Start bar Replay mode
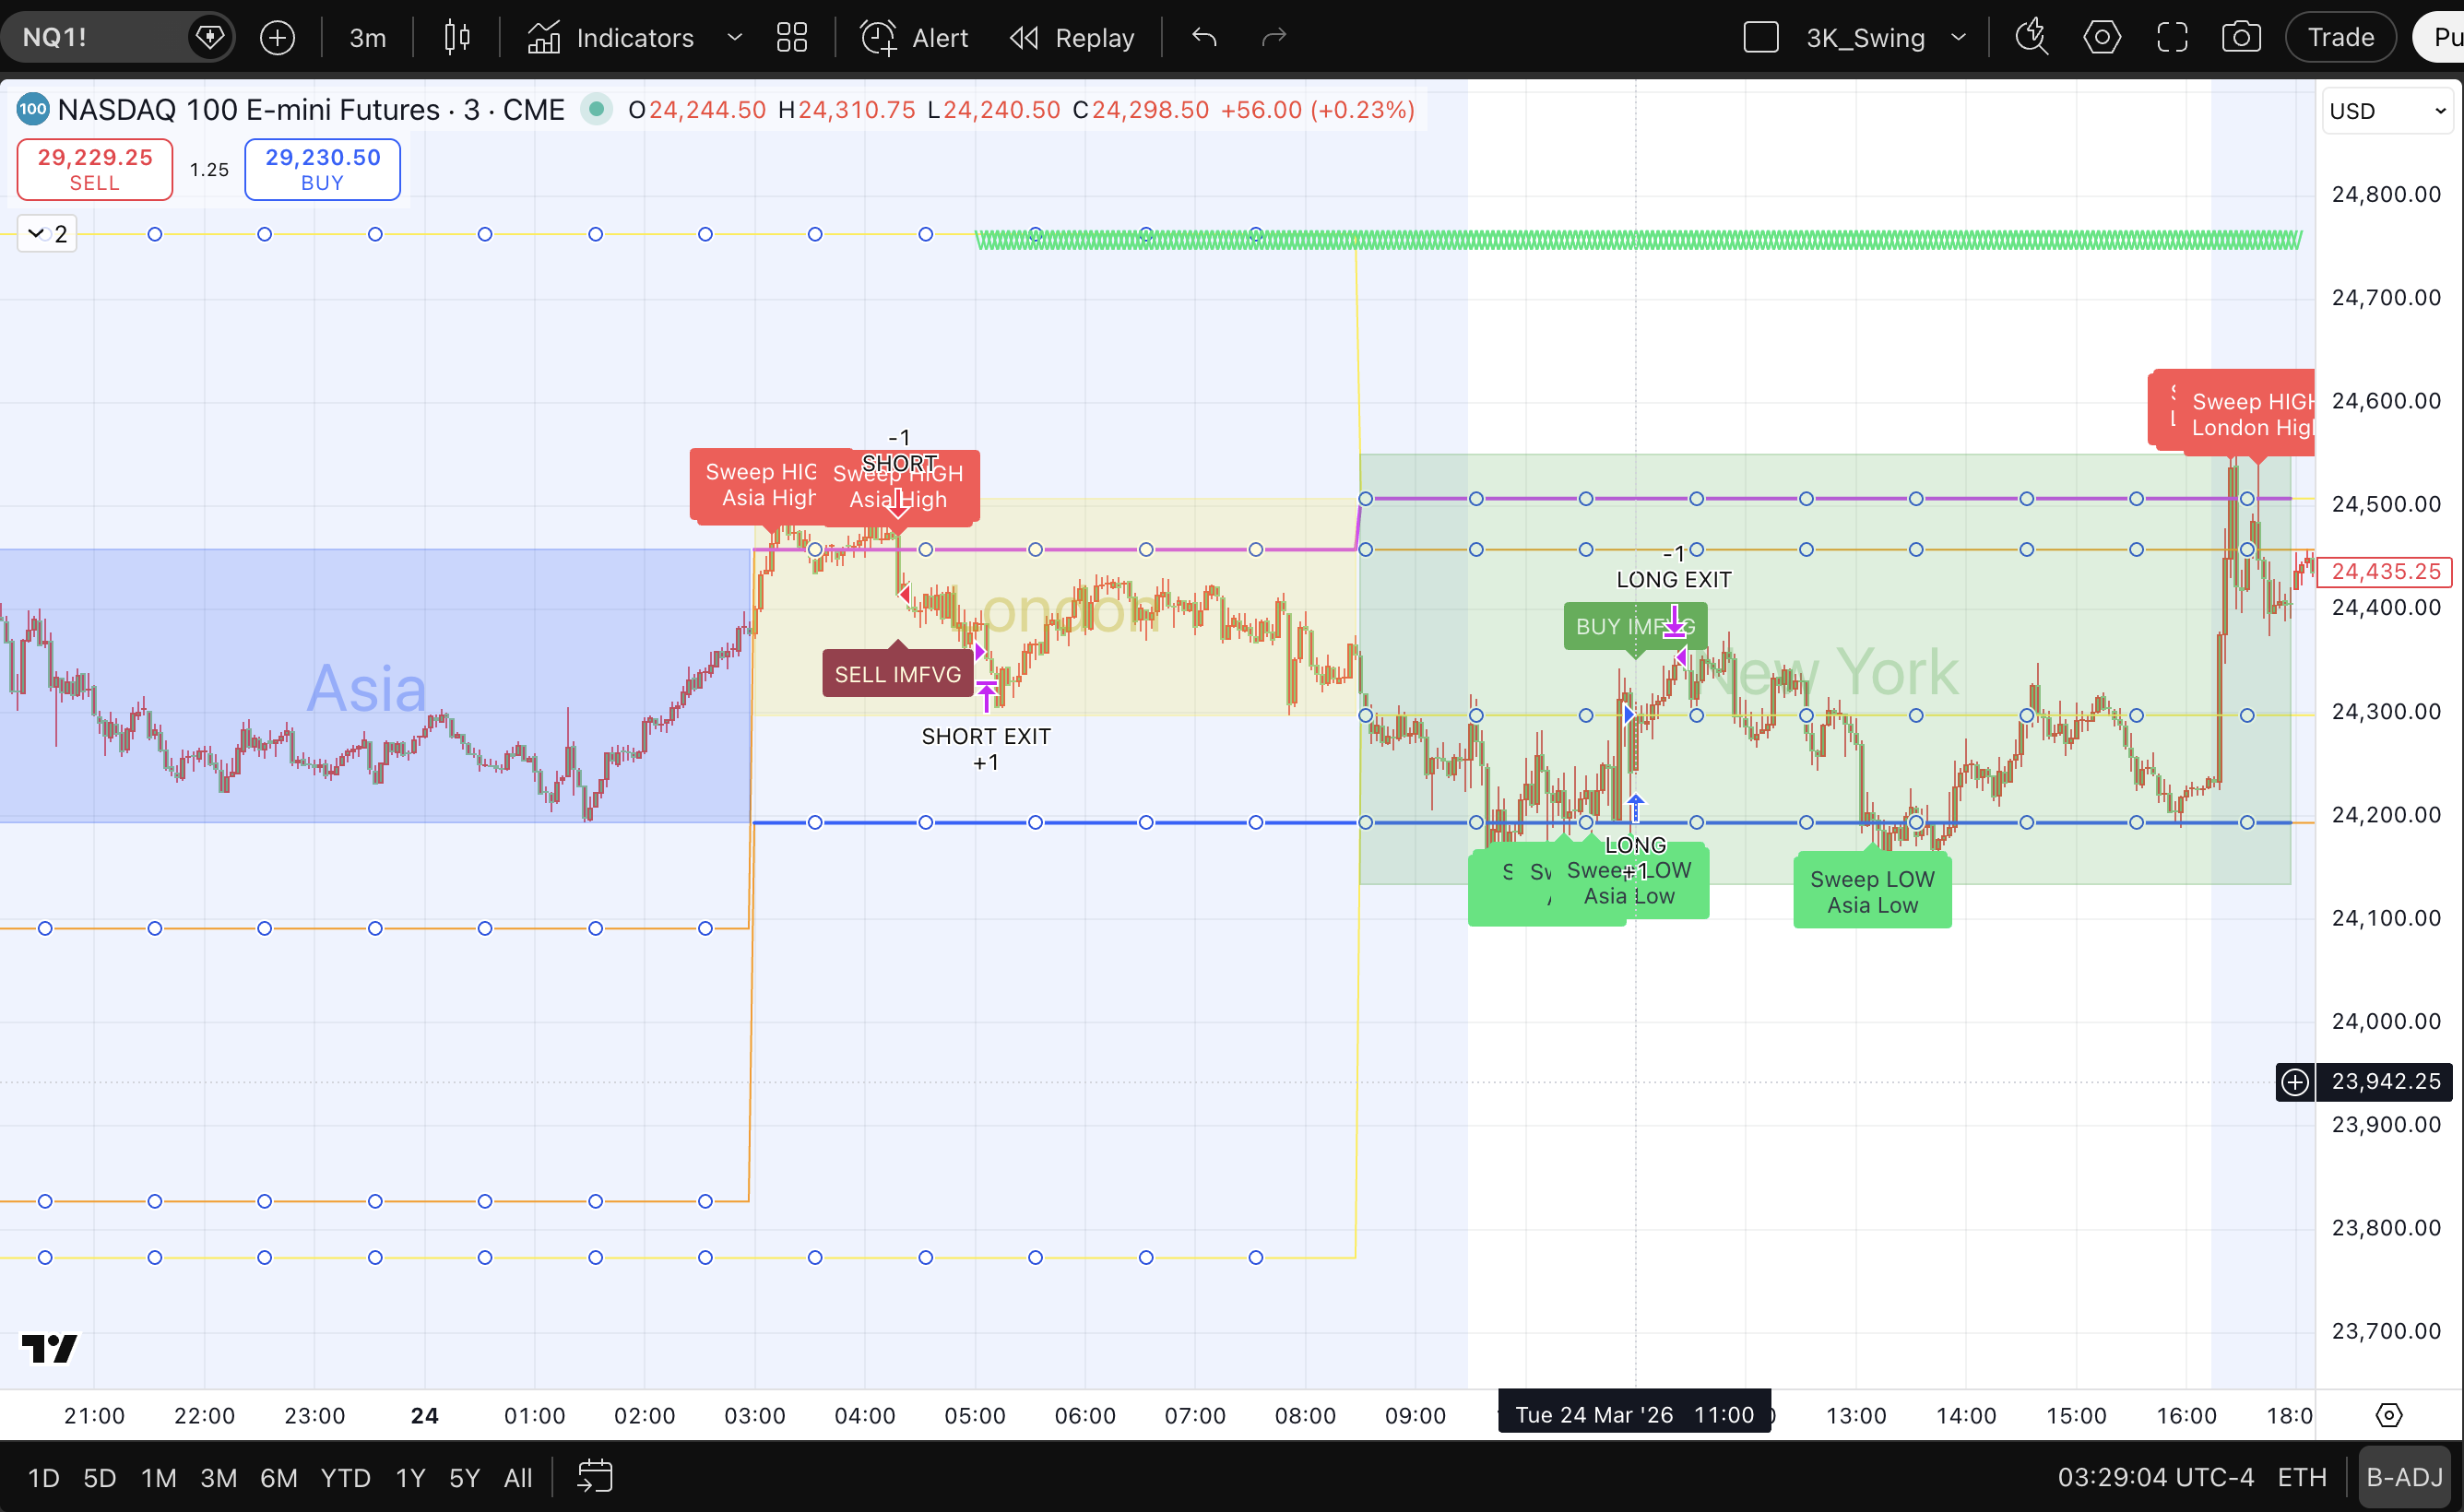 tap(1072, 38)
